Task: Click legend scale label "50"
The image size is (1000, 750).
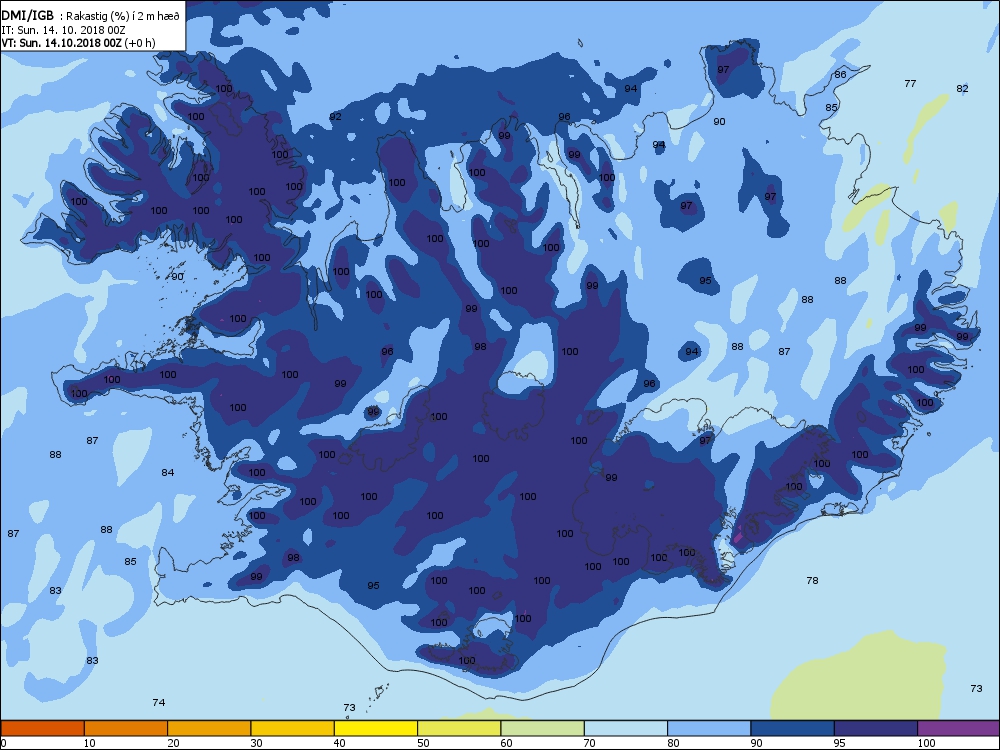Action: click(x=423, y=743)
